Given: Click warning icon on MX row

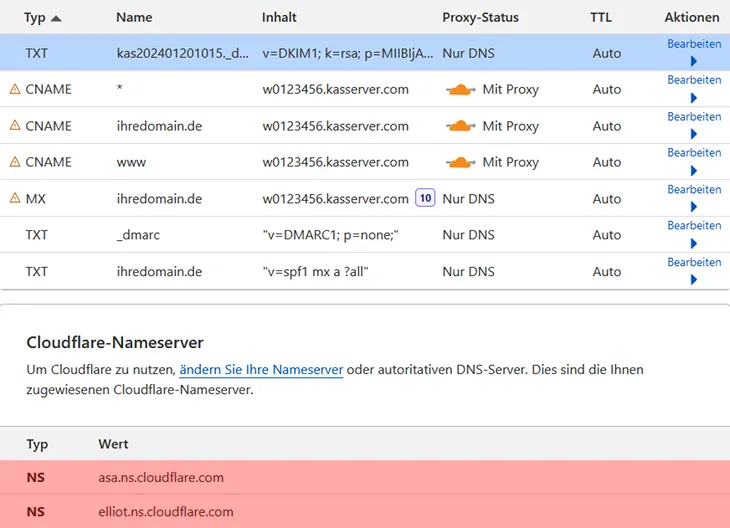Looking at the screenshot, I should point(15,198).
